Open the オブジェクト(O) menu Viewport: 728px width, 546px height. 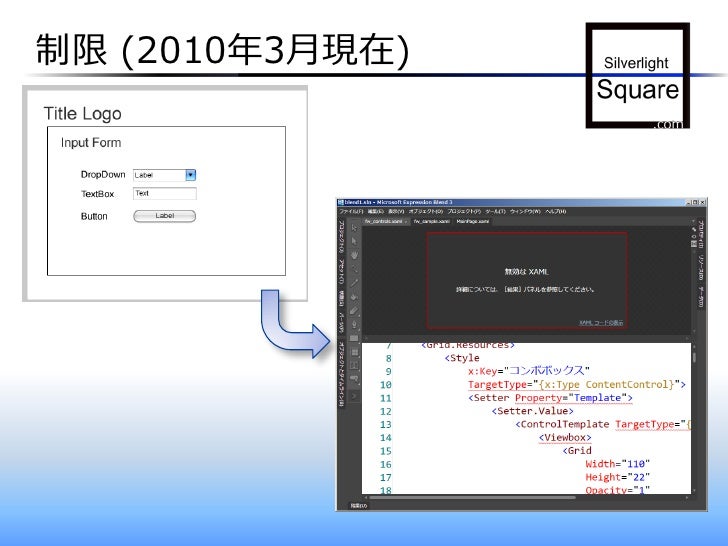click(426, 211)
